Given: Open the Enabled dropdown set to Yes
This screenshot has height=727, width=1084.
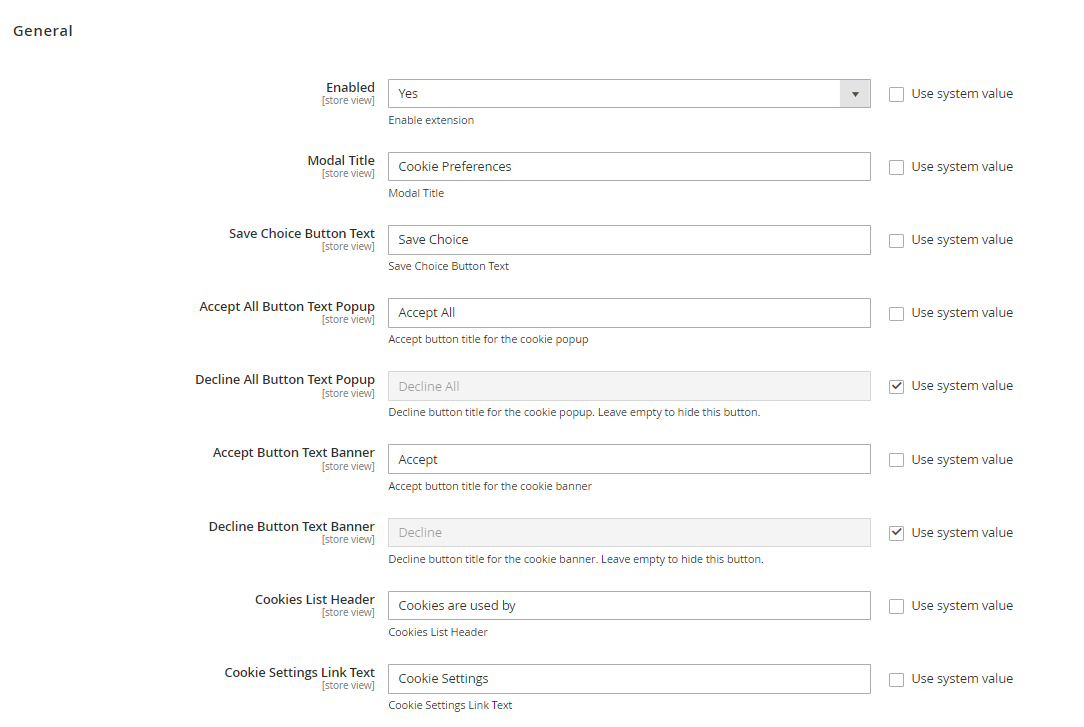Looking at the screenshot, I should [x=615, y=94].
